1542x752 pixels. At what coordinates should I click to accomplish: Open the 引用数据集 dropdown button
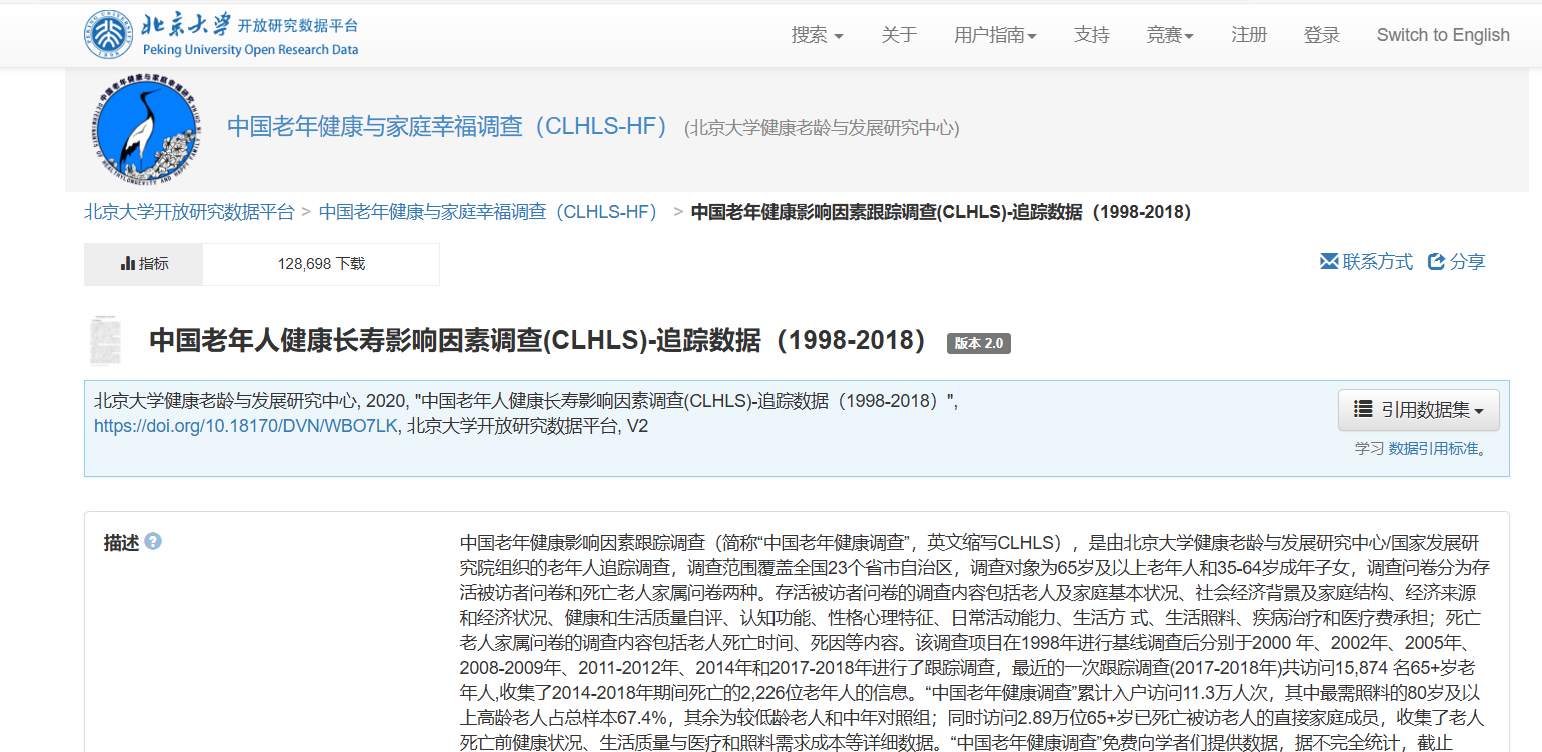[1418, 410]
